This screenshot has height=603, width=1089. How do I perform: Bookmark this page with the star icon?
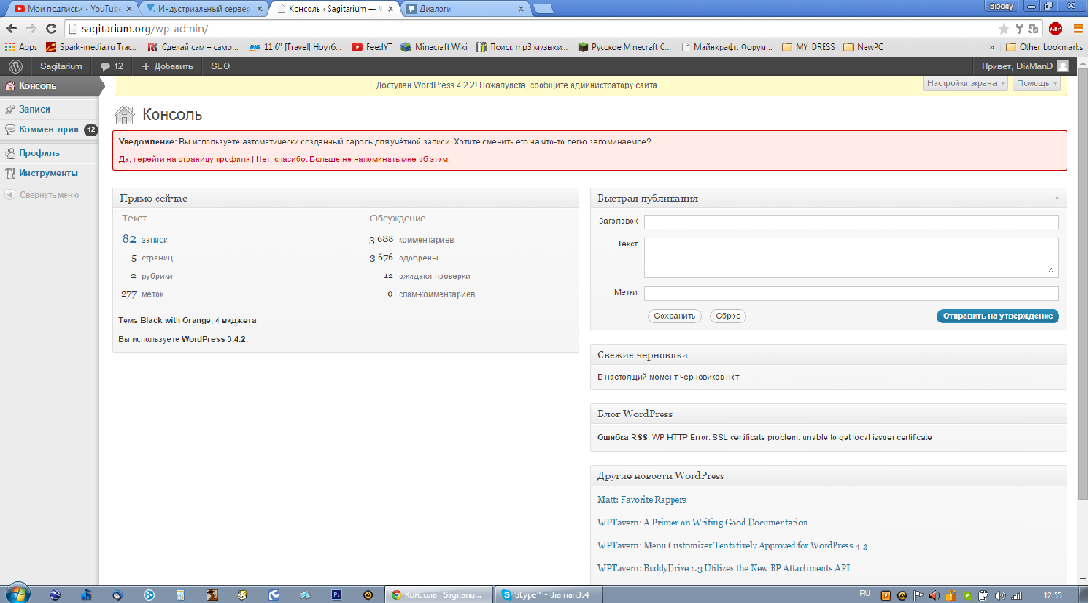1004,28
